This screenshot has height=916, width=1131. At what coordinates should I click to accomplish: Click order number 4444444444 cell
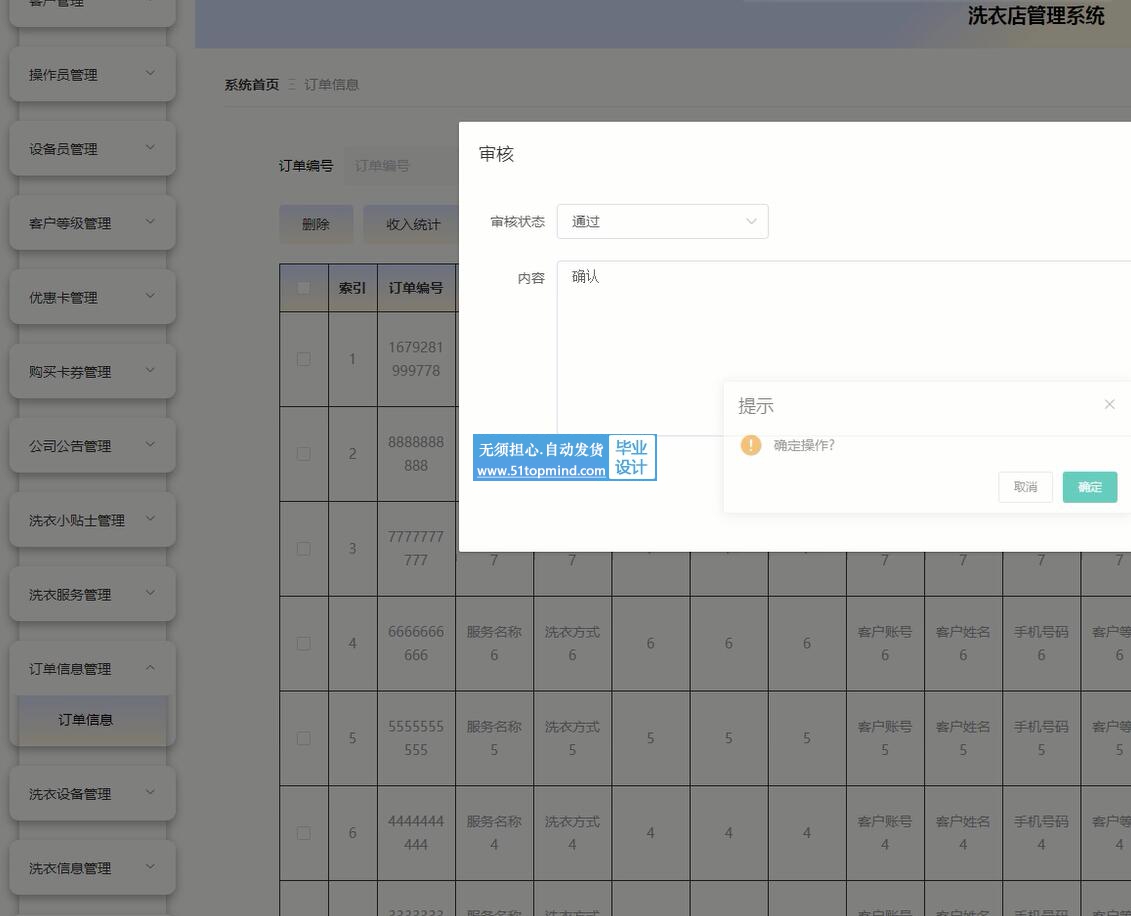[415, 833]
